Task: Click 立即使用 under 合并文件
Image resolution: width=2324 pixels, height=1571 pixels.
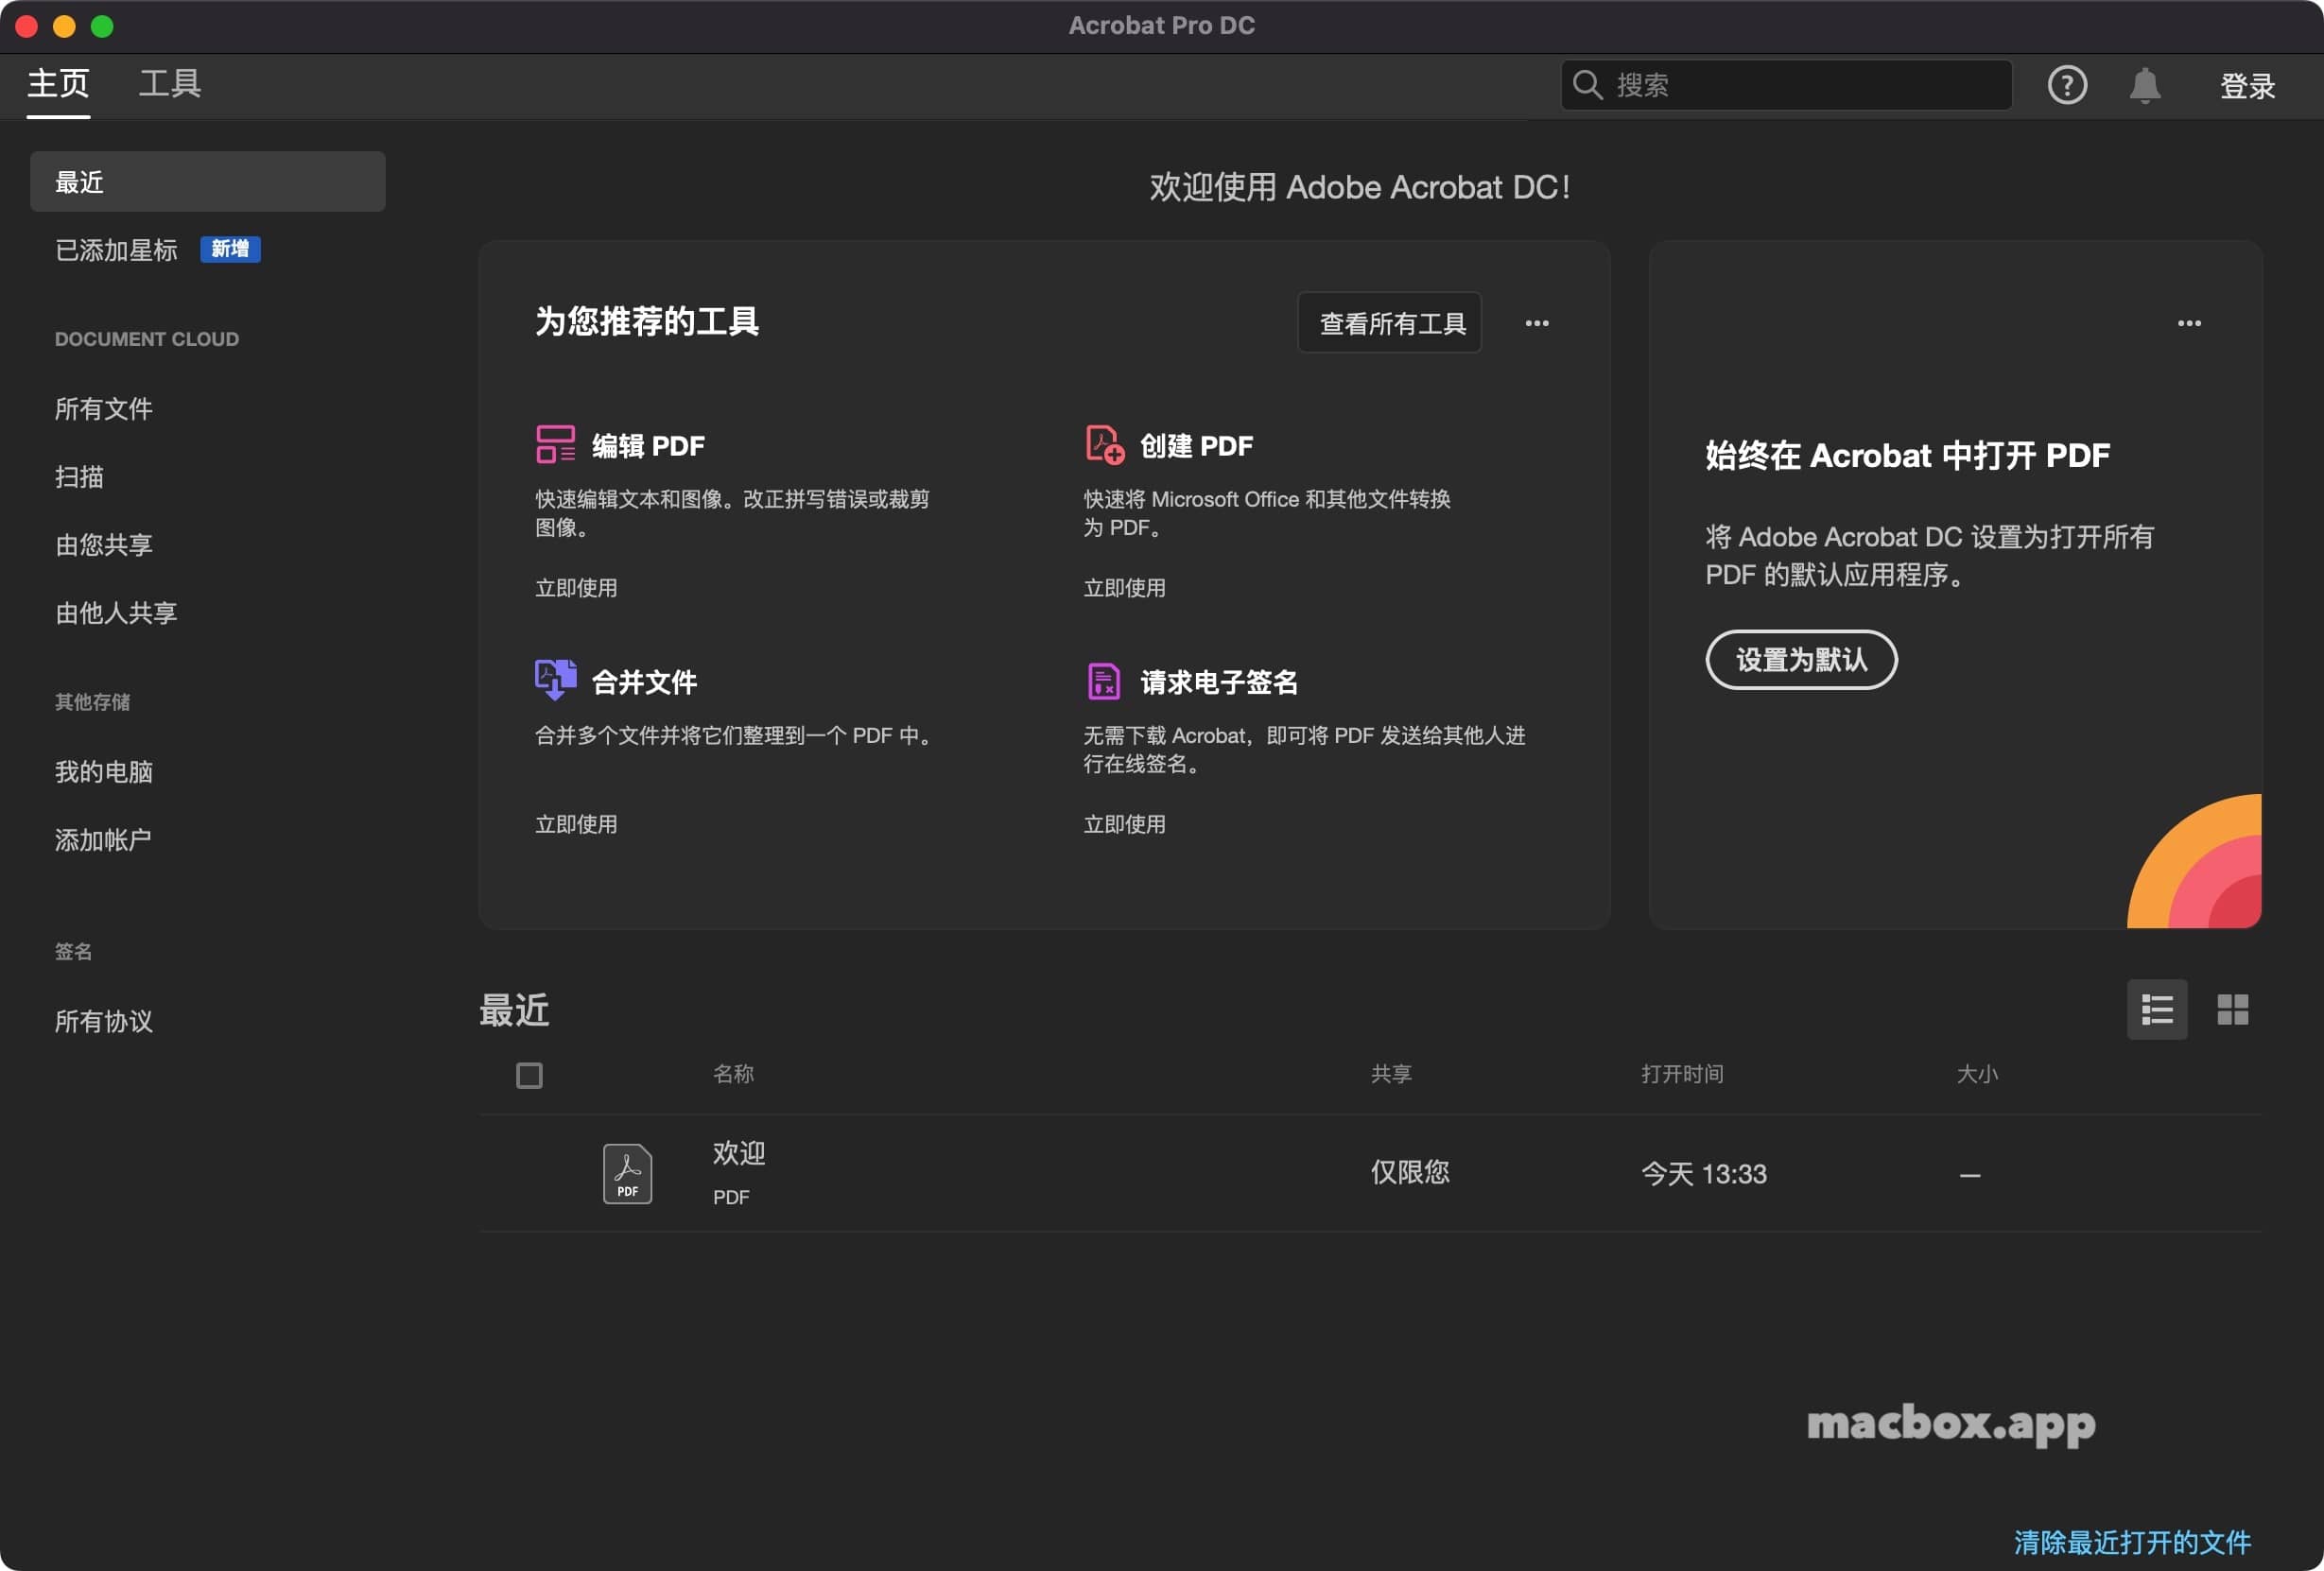Action: point(576,824)
